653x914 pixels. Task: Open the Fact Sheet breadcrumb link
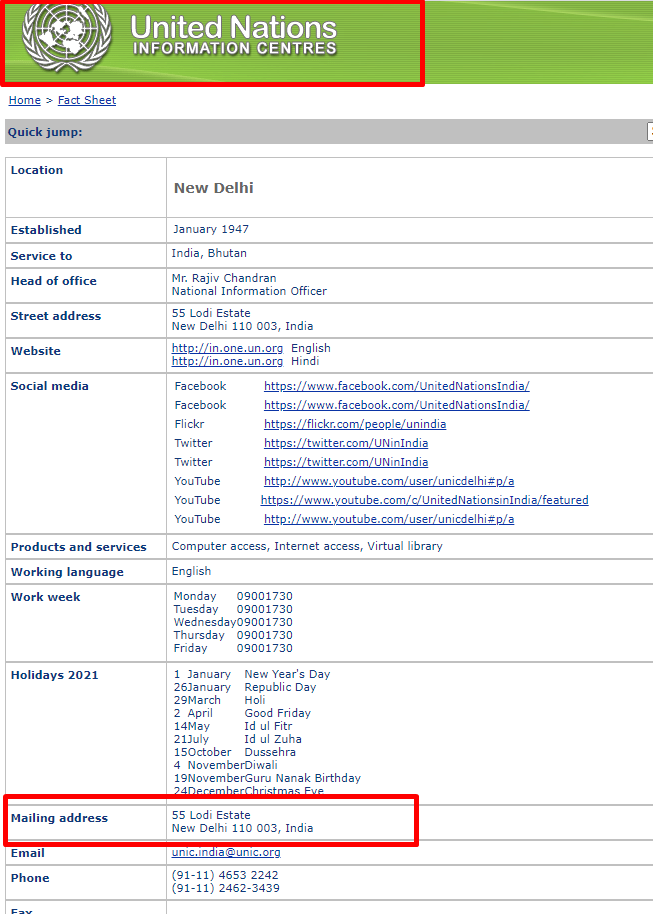[87, 100]
